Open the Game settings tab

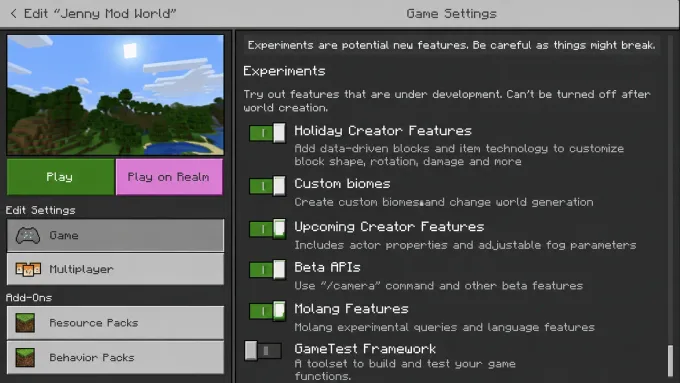(115, 236)
